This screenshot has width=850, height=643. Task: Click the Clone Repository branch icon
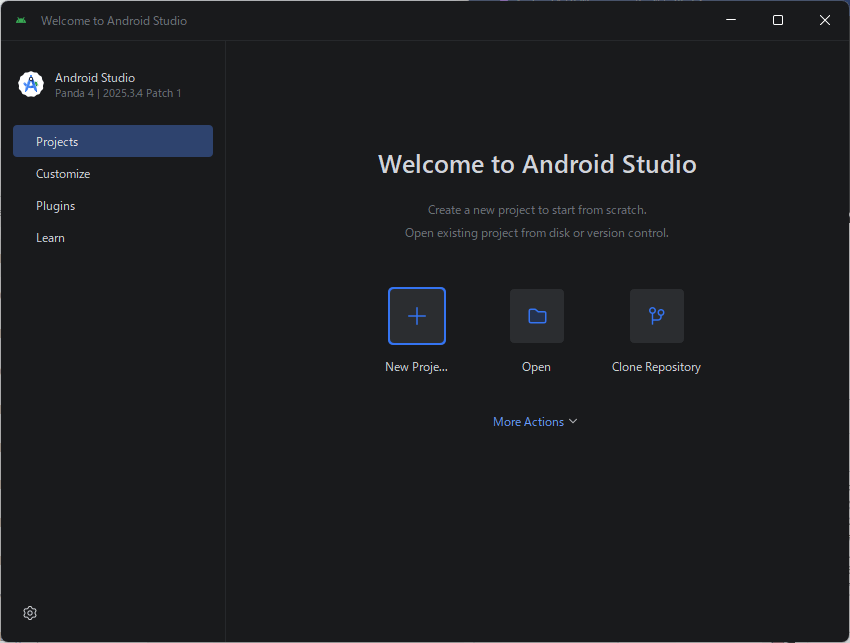point(656,316)
